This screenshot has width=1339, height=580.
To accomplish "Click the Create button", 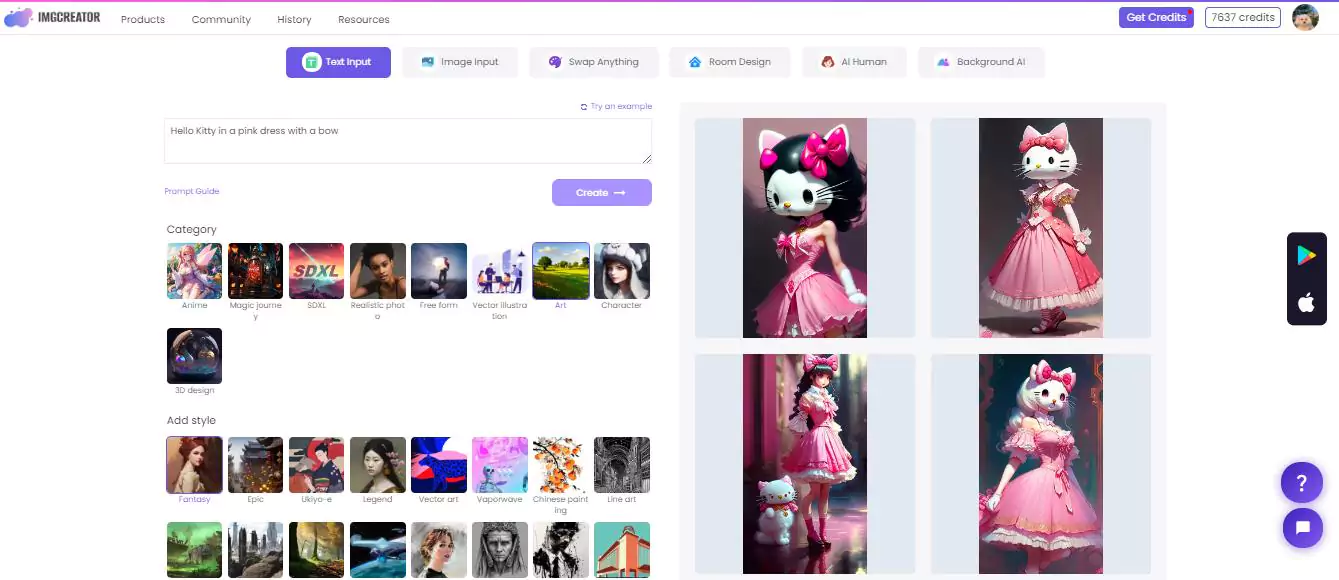I will (x=602, y=192).
